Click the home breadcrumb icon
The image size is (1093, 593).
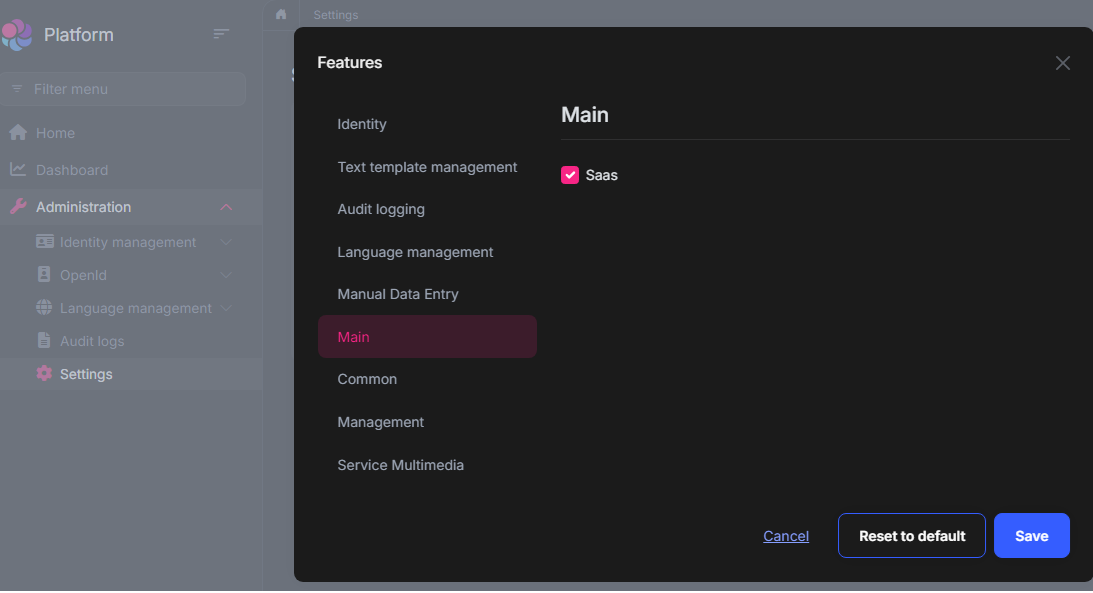pyautogui.click(x=281, y=14)
